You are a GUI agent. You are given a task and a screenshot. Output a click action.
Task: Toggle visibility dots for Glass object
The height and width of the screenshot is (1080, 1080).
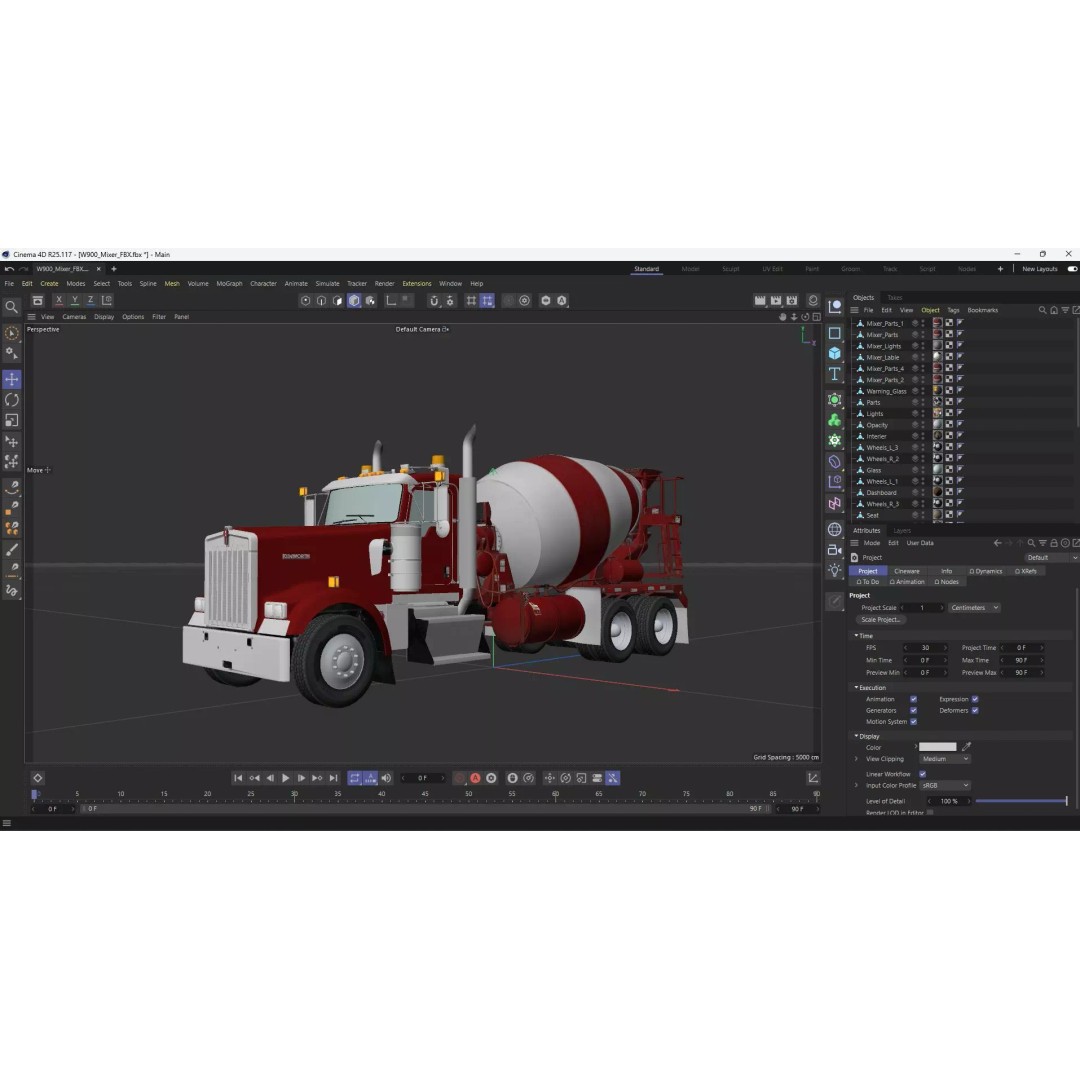924,470
